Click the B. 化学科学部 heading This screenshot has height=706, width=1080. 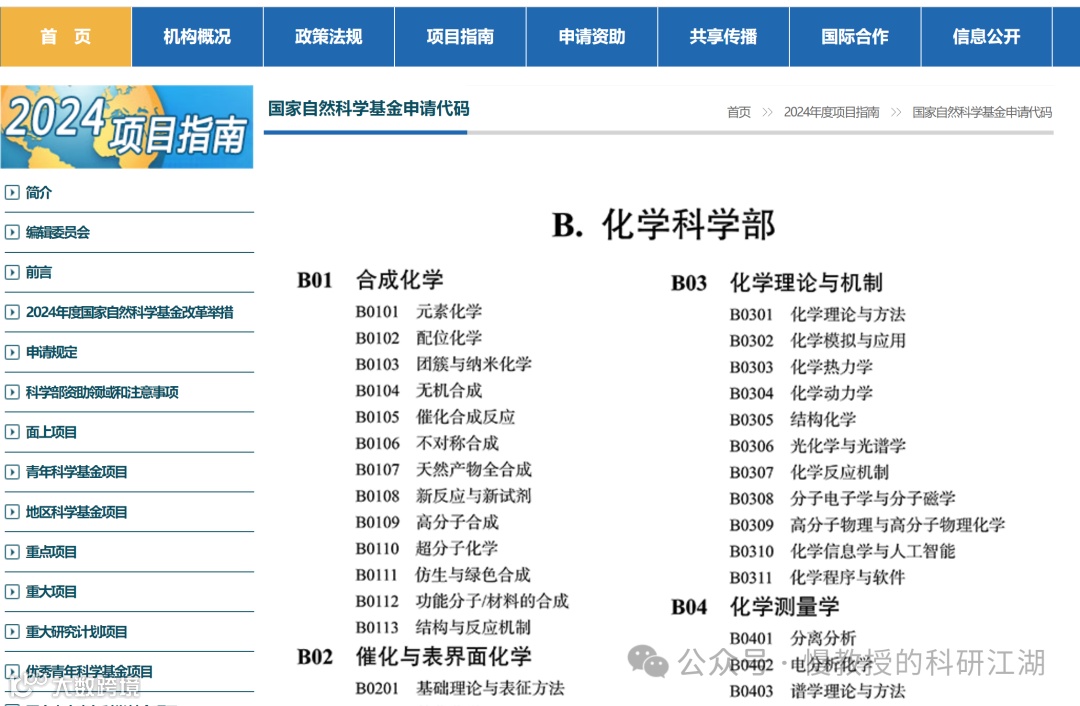coord(663,225)
